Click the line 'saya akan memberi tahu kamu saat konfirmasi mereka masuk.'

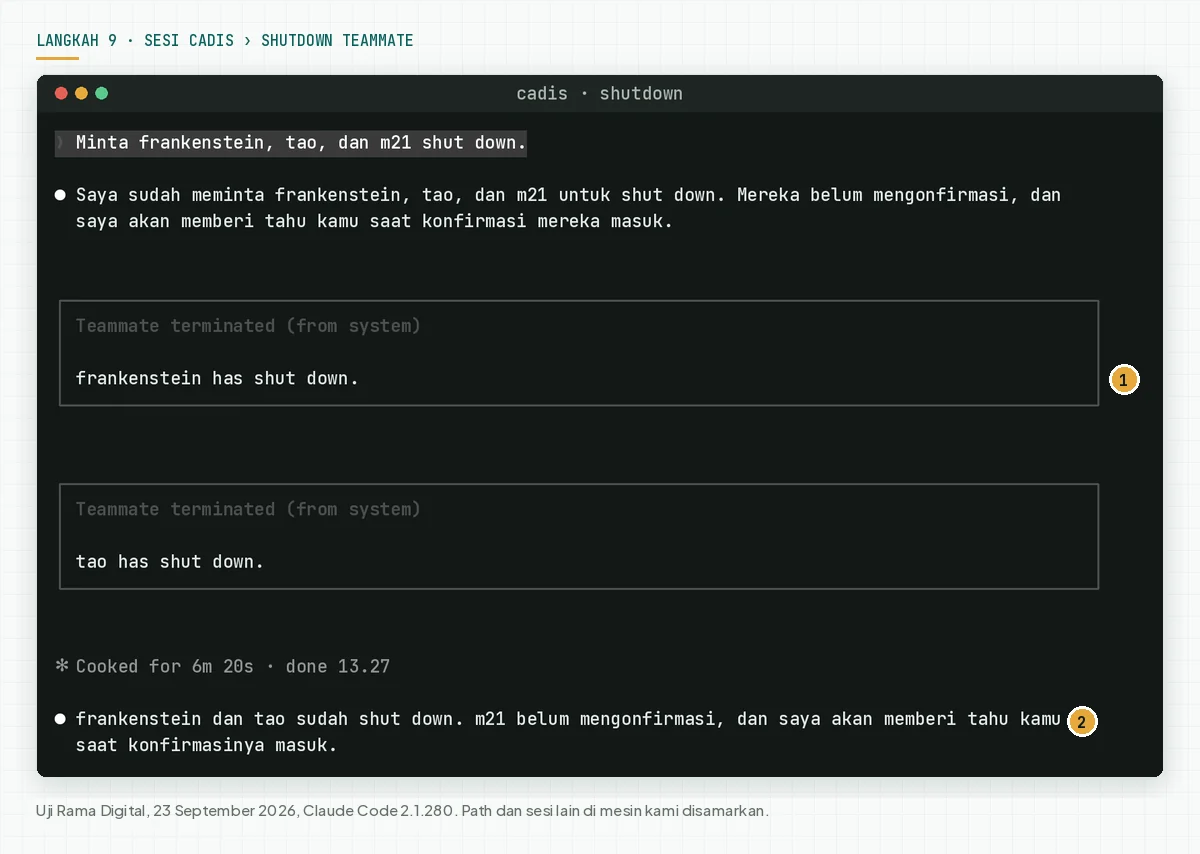(x=375, y=221)
